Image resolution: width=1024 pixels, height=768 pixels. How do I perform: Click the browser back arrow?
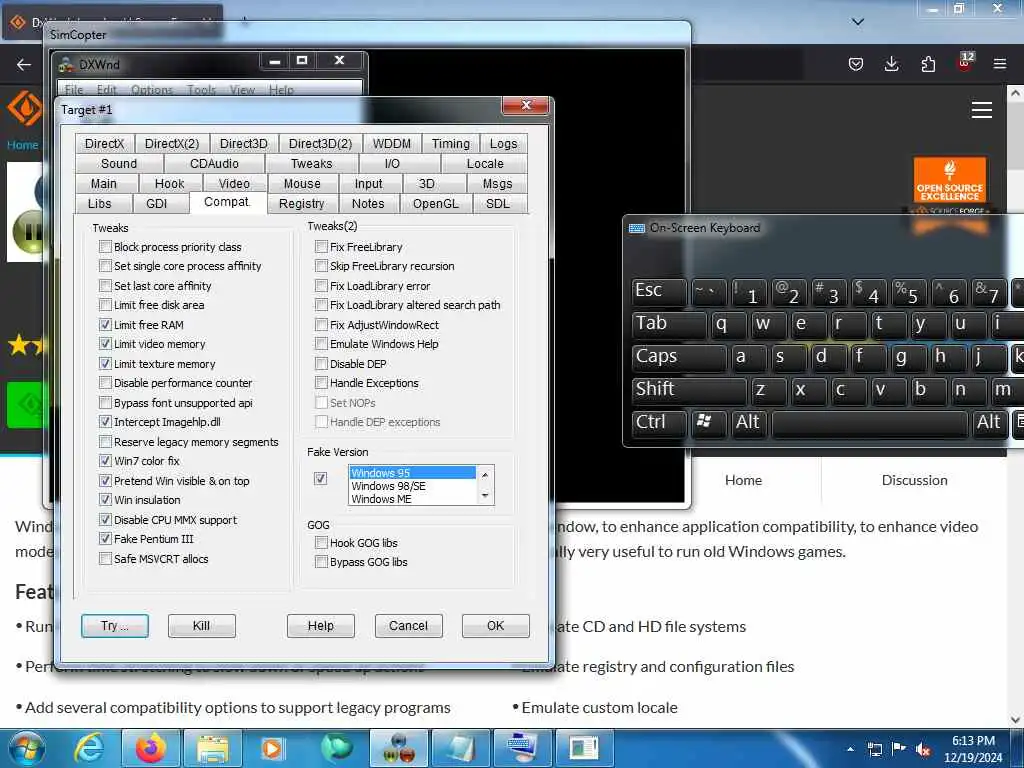24,64
